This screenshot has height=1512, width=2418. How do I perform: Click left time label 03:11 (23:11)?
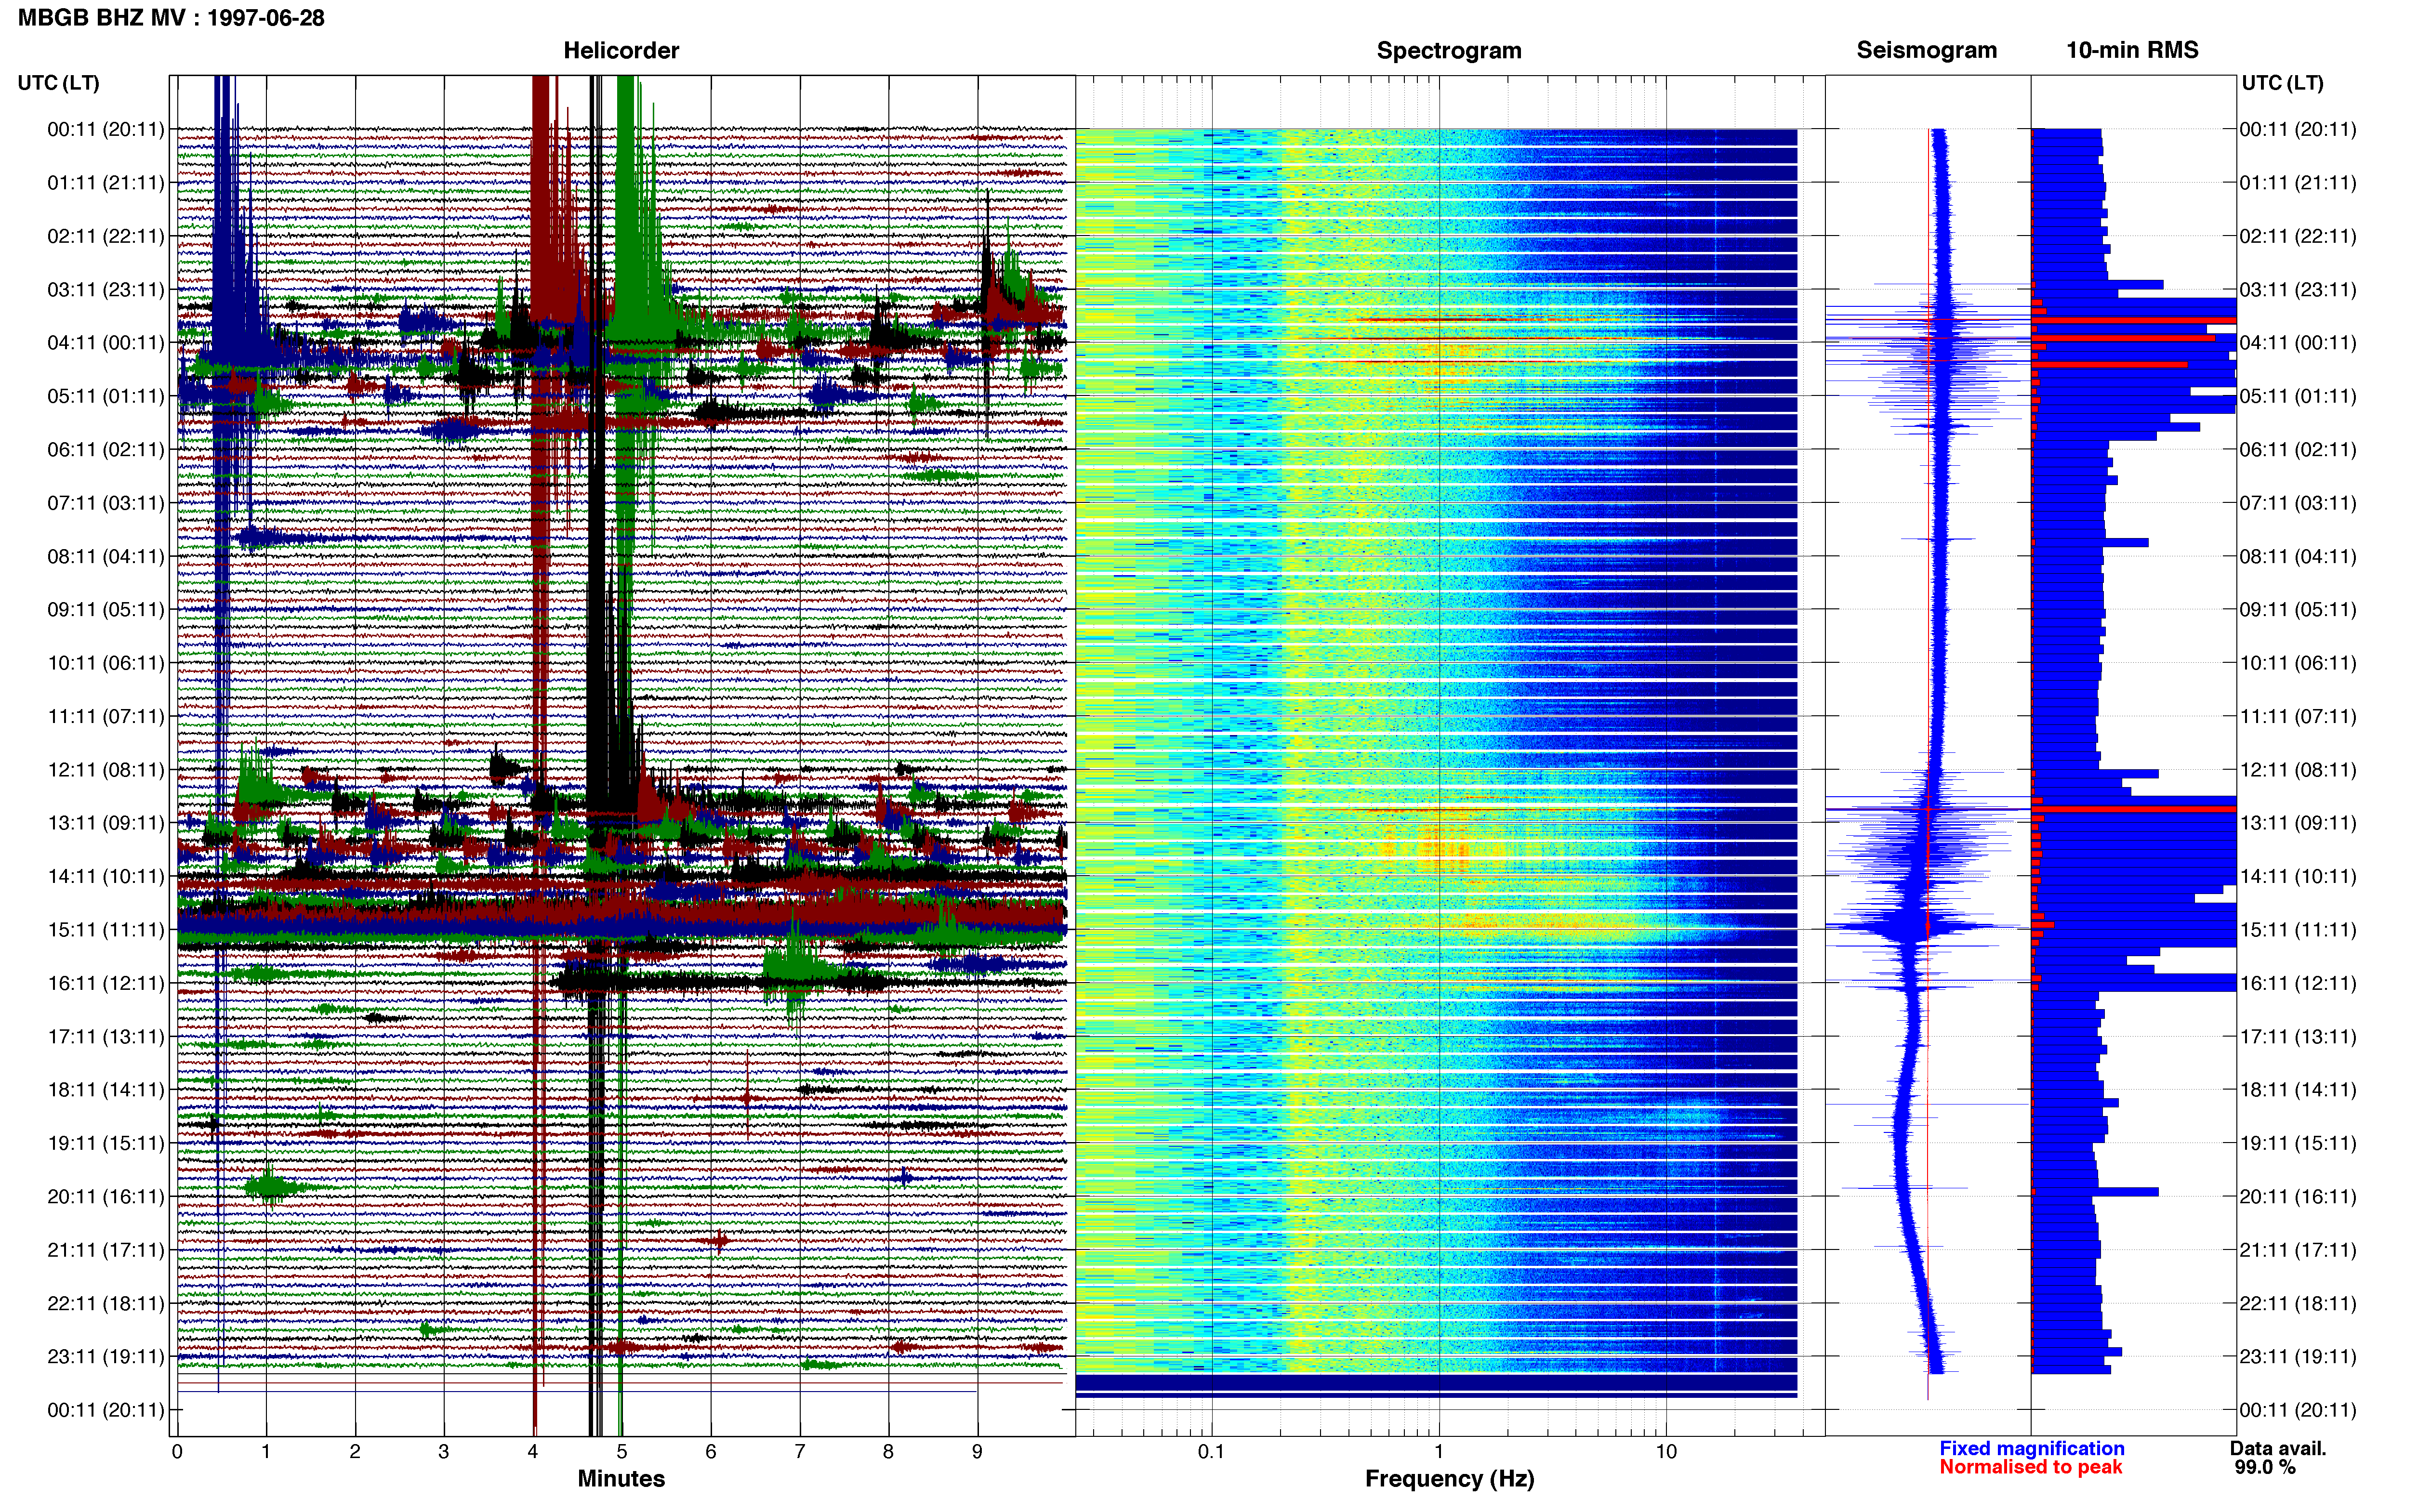coord(106,290)
